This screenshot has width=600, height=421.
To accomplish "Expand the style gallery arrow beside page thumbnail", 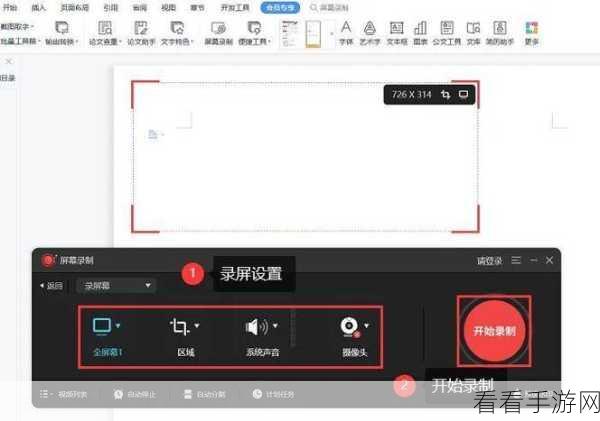I will tap(331, 34).
